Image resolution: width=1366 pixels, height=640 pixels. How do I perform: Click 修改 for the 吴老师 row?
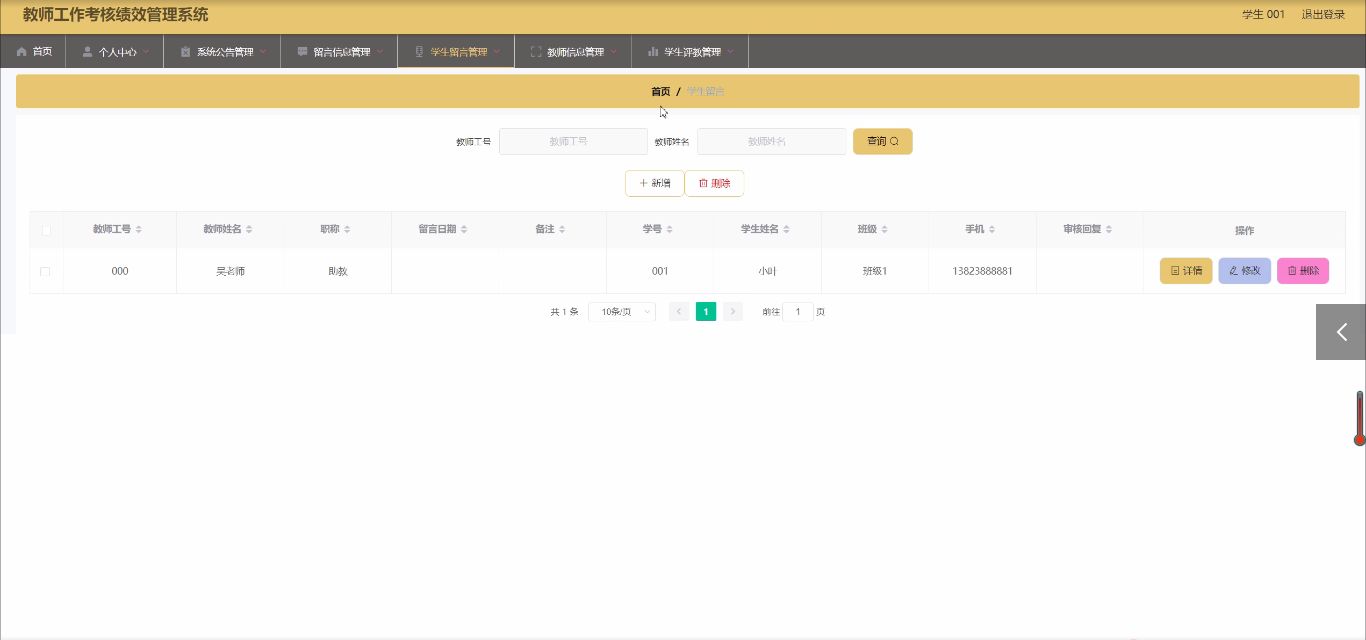point(1244,271)
